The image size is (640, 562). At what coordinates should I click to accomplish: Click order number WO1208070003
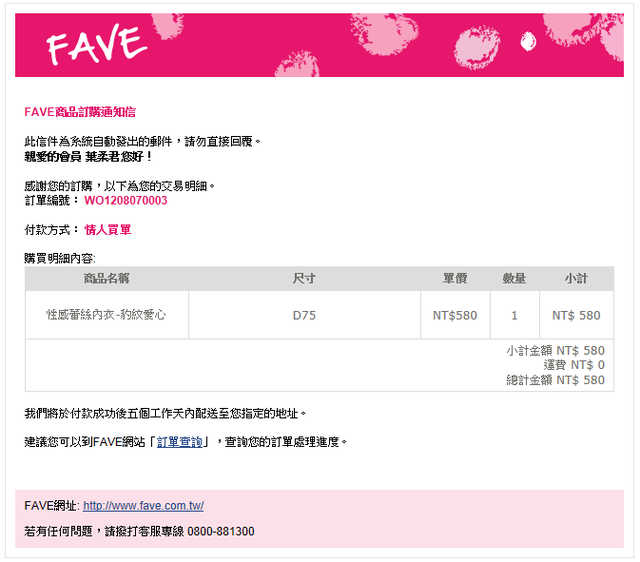(x=126, y=200)
